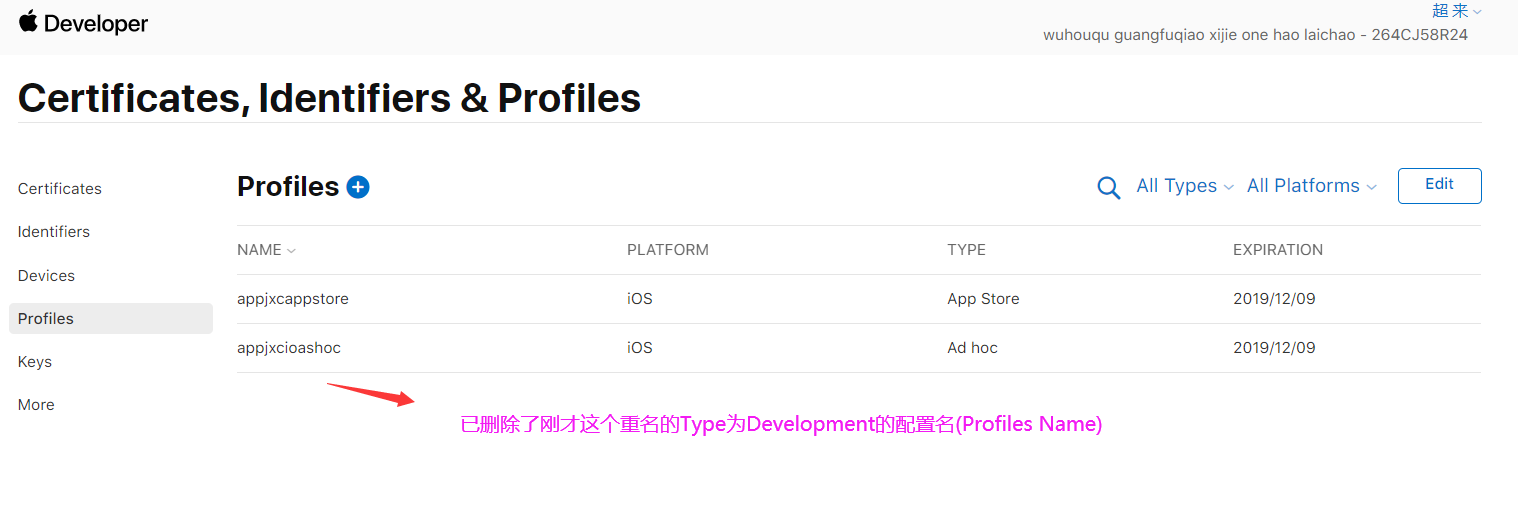This screenshot has height=522, width=1518.
Task: Open the appjxcappstore profile
Action: [293, 299]
